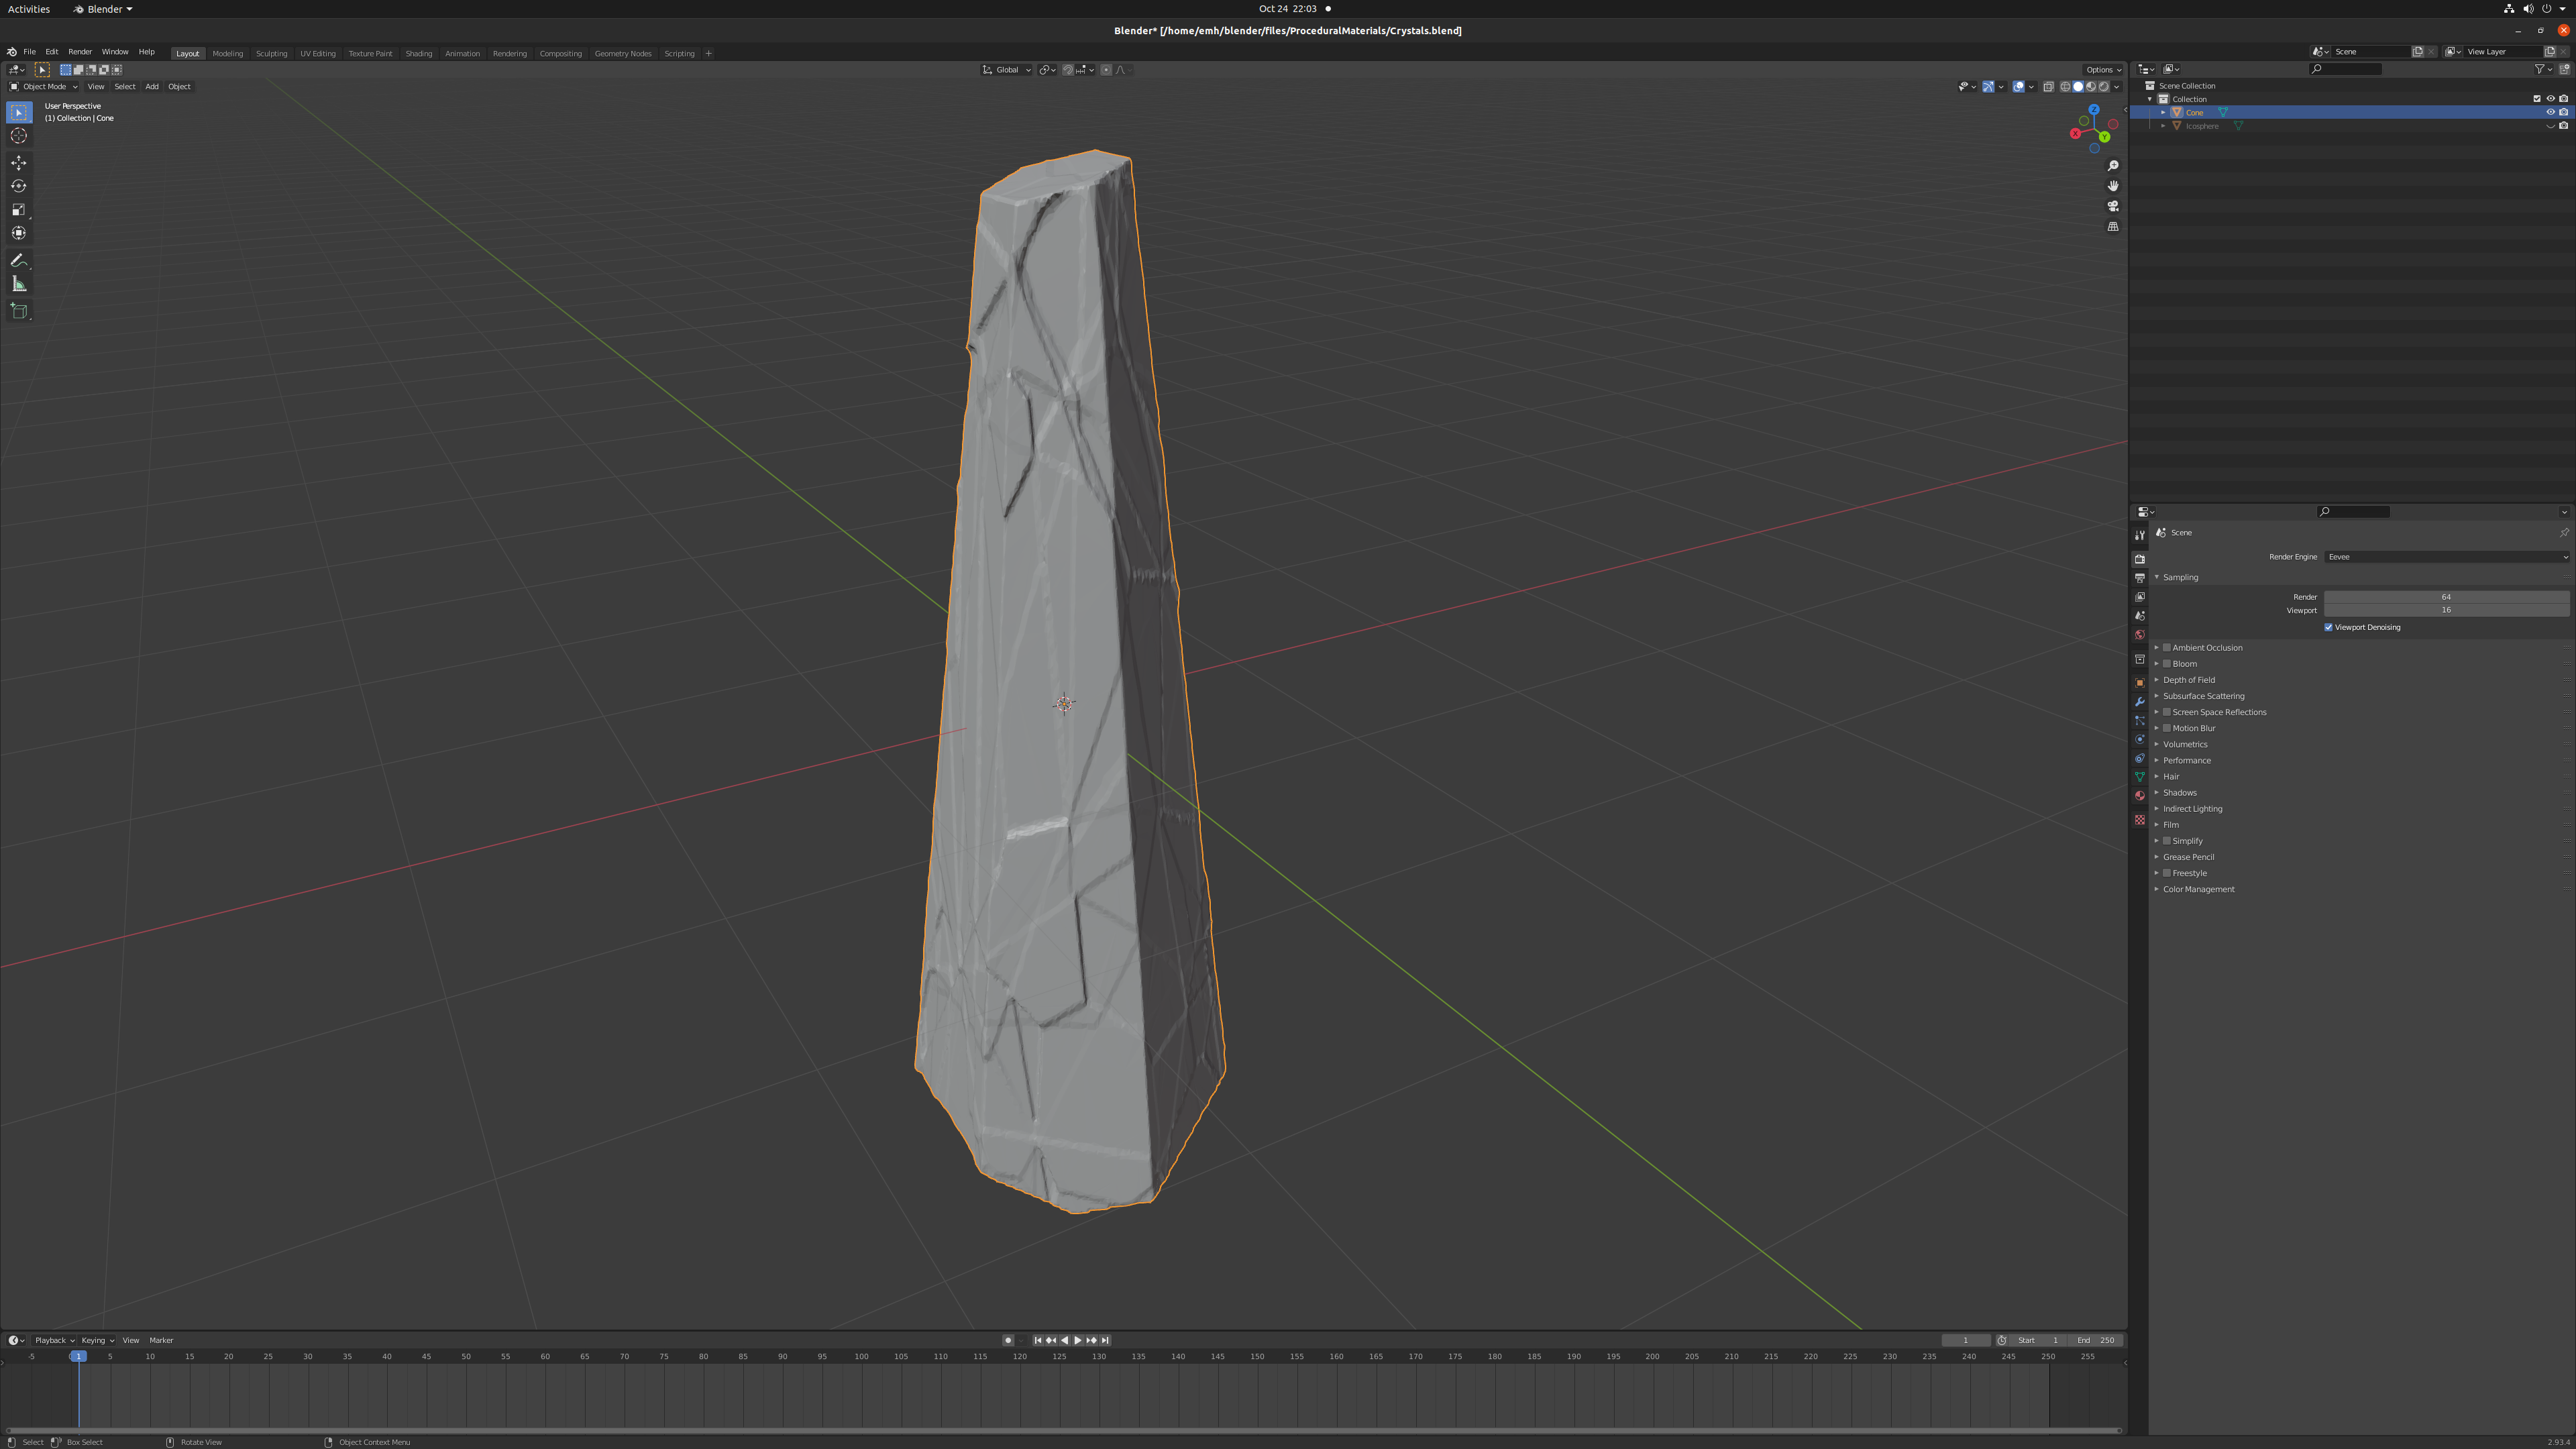Open the View Layer properties tab
This screenshot has height=1449, width=2576.
coord(2139,597)
